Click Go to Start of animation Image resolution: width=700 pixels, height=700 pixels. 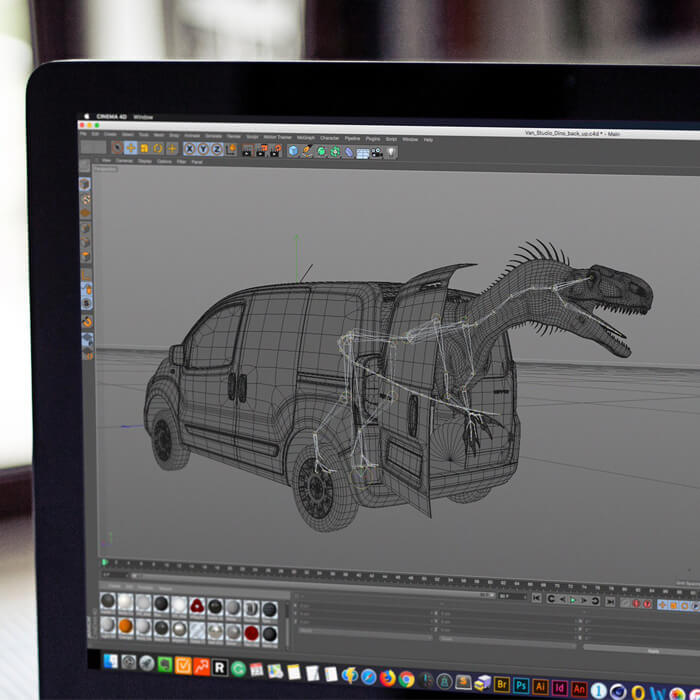point(537,598)
